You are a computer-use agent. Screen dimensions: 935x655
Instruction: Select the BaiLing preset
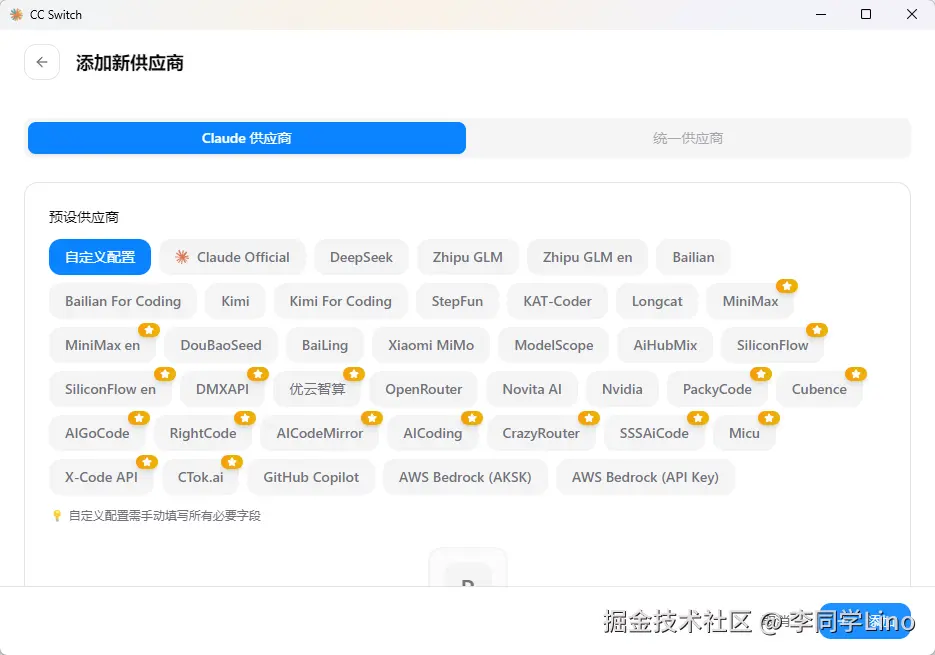pyautogui.click(x=324, y=345)
